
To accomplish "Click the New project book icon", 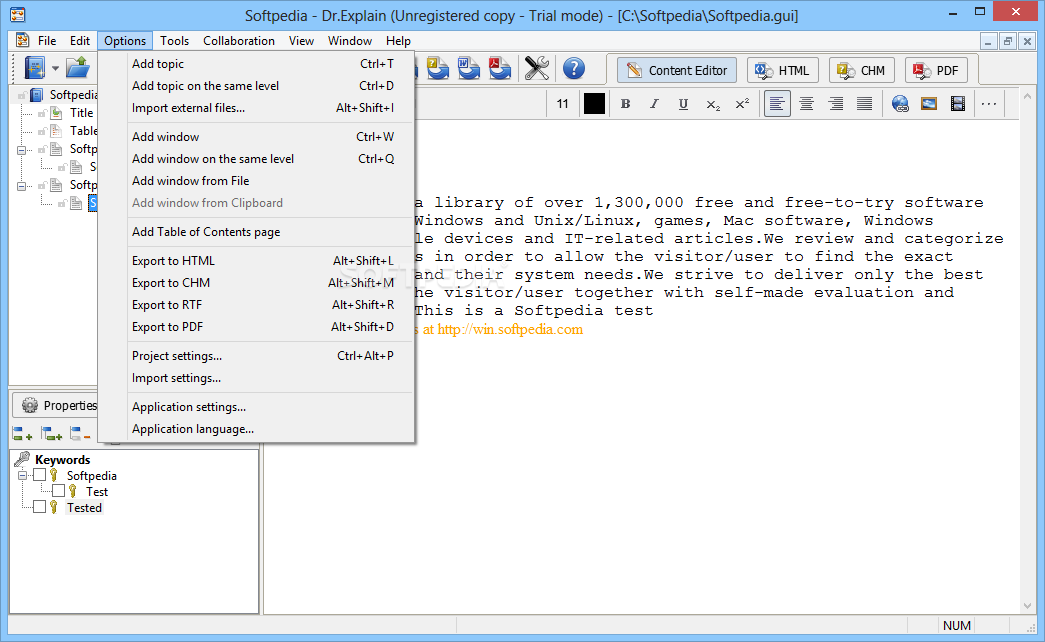I will pyautogui.click(x=35, y=68).
